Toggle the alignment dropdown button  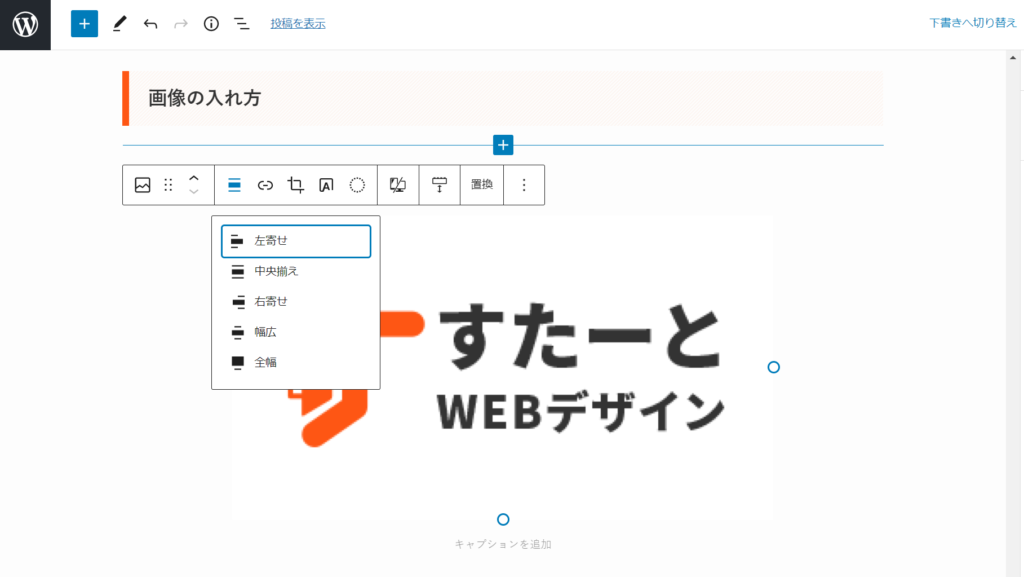point(234,185)
